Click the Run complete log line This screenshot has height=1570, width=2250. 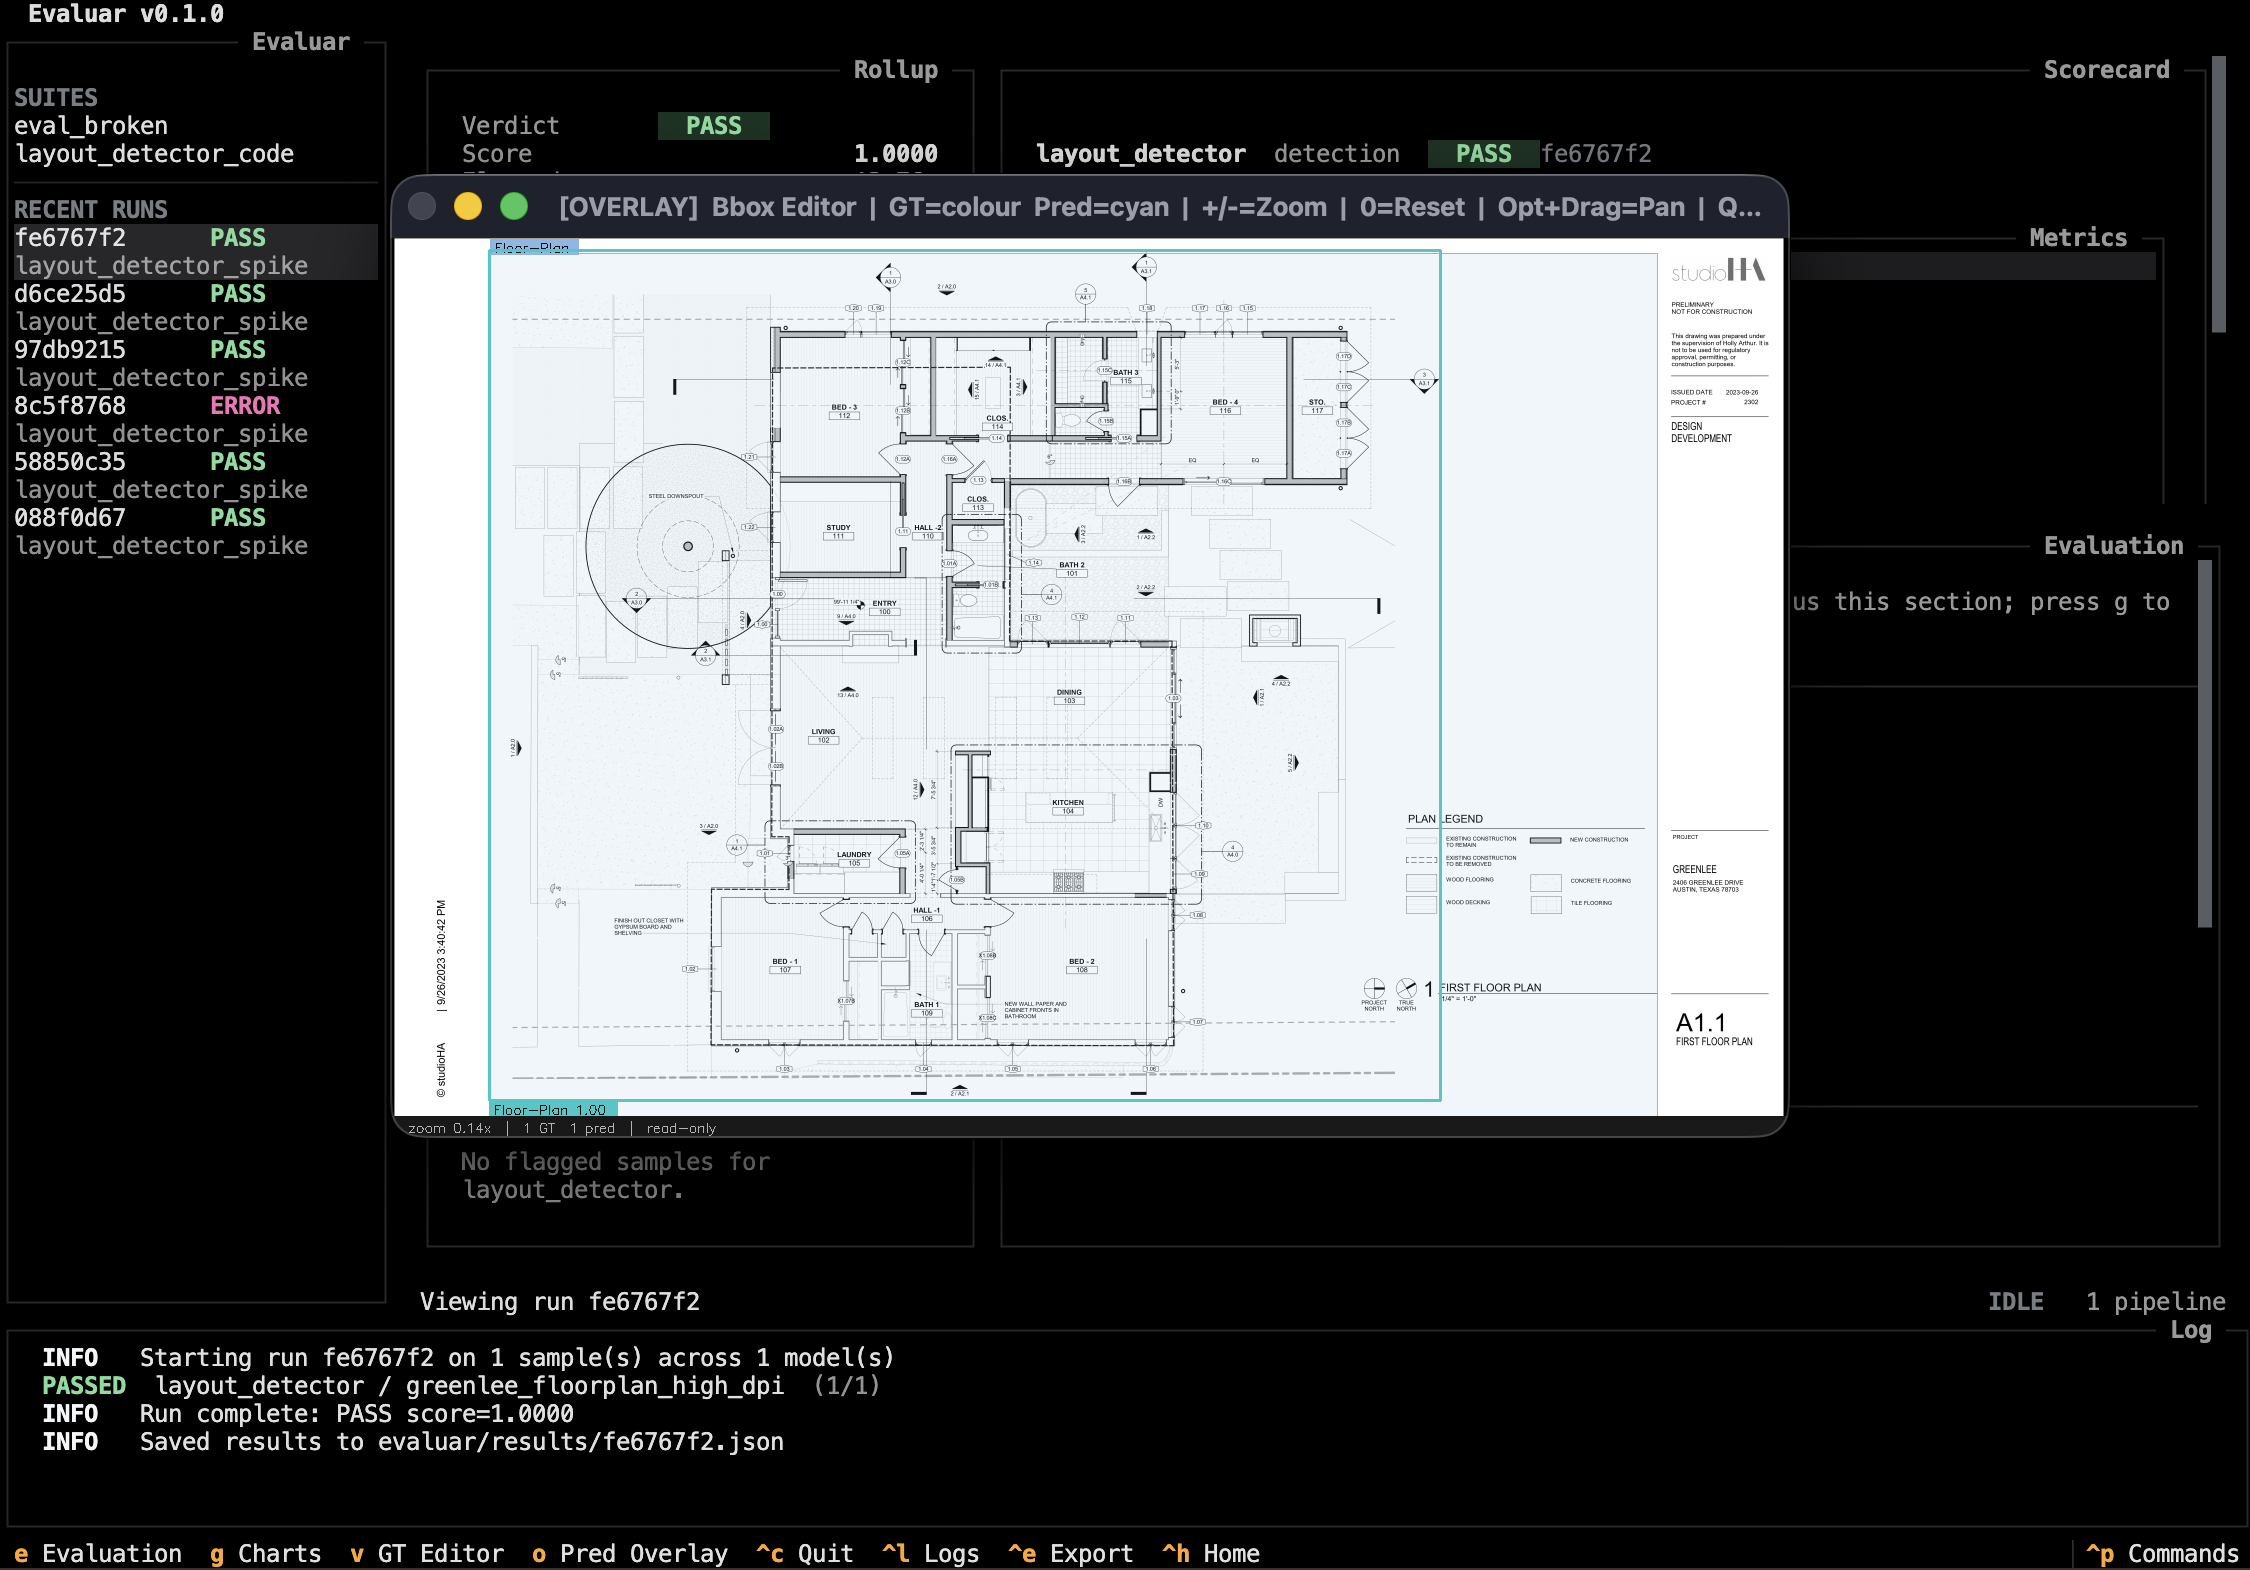point(308,1414)
